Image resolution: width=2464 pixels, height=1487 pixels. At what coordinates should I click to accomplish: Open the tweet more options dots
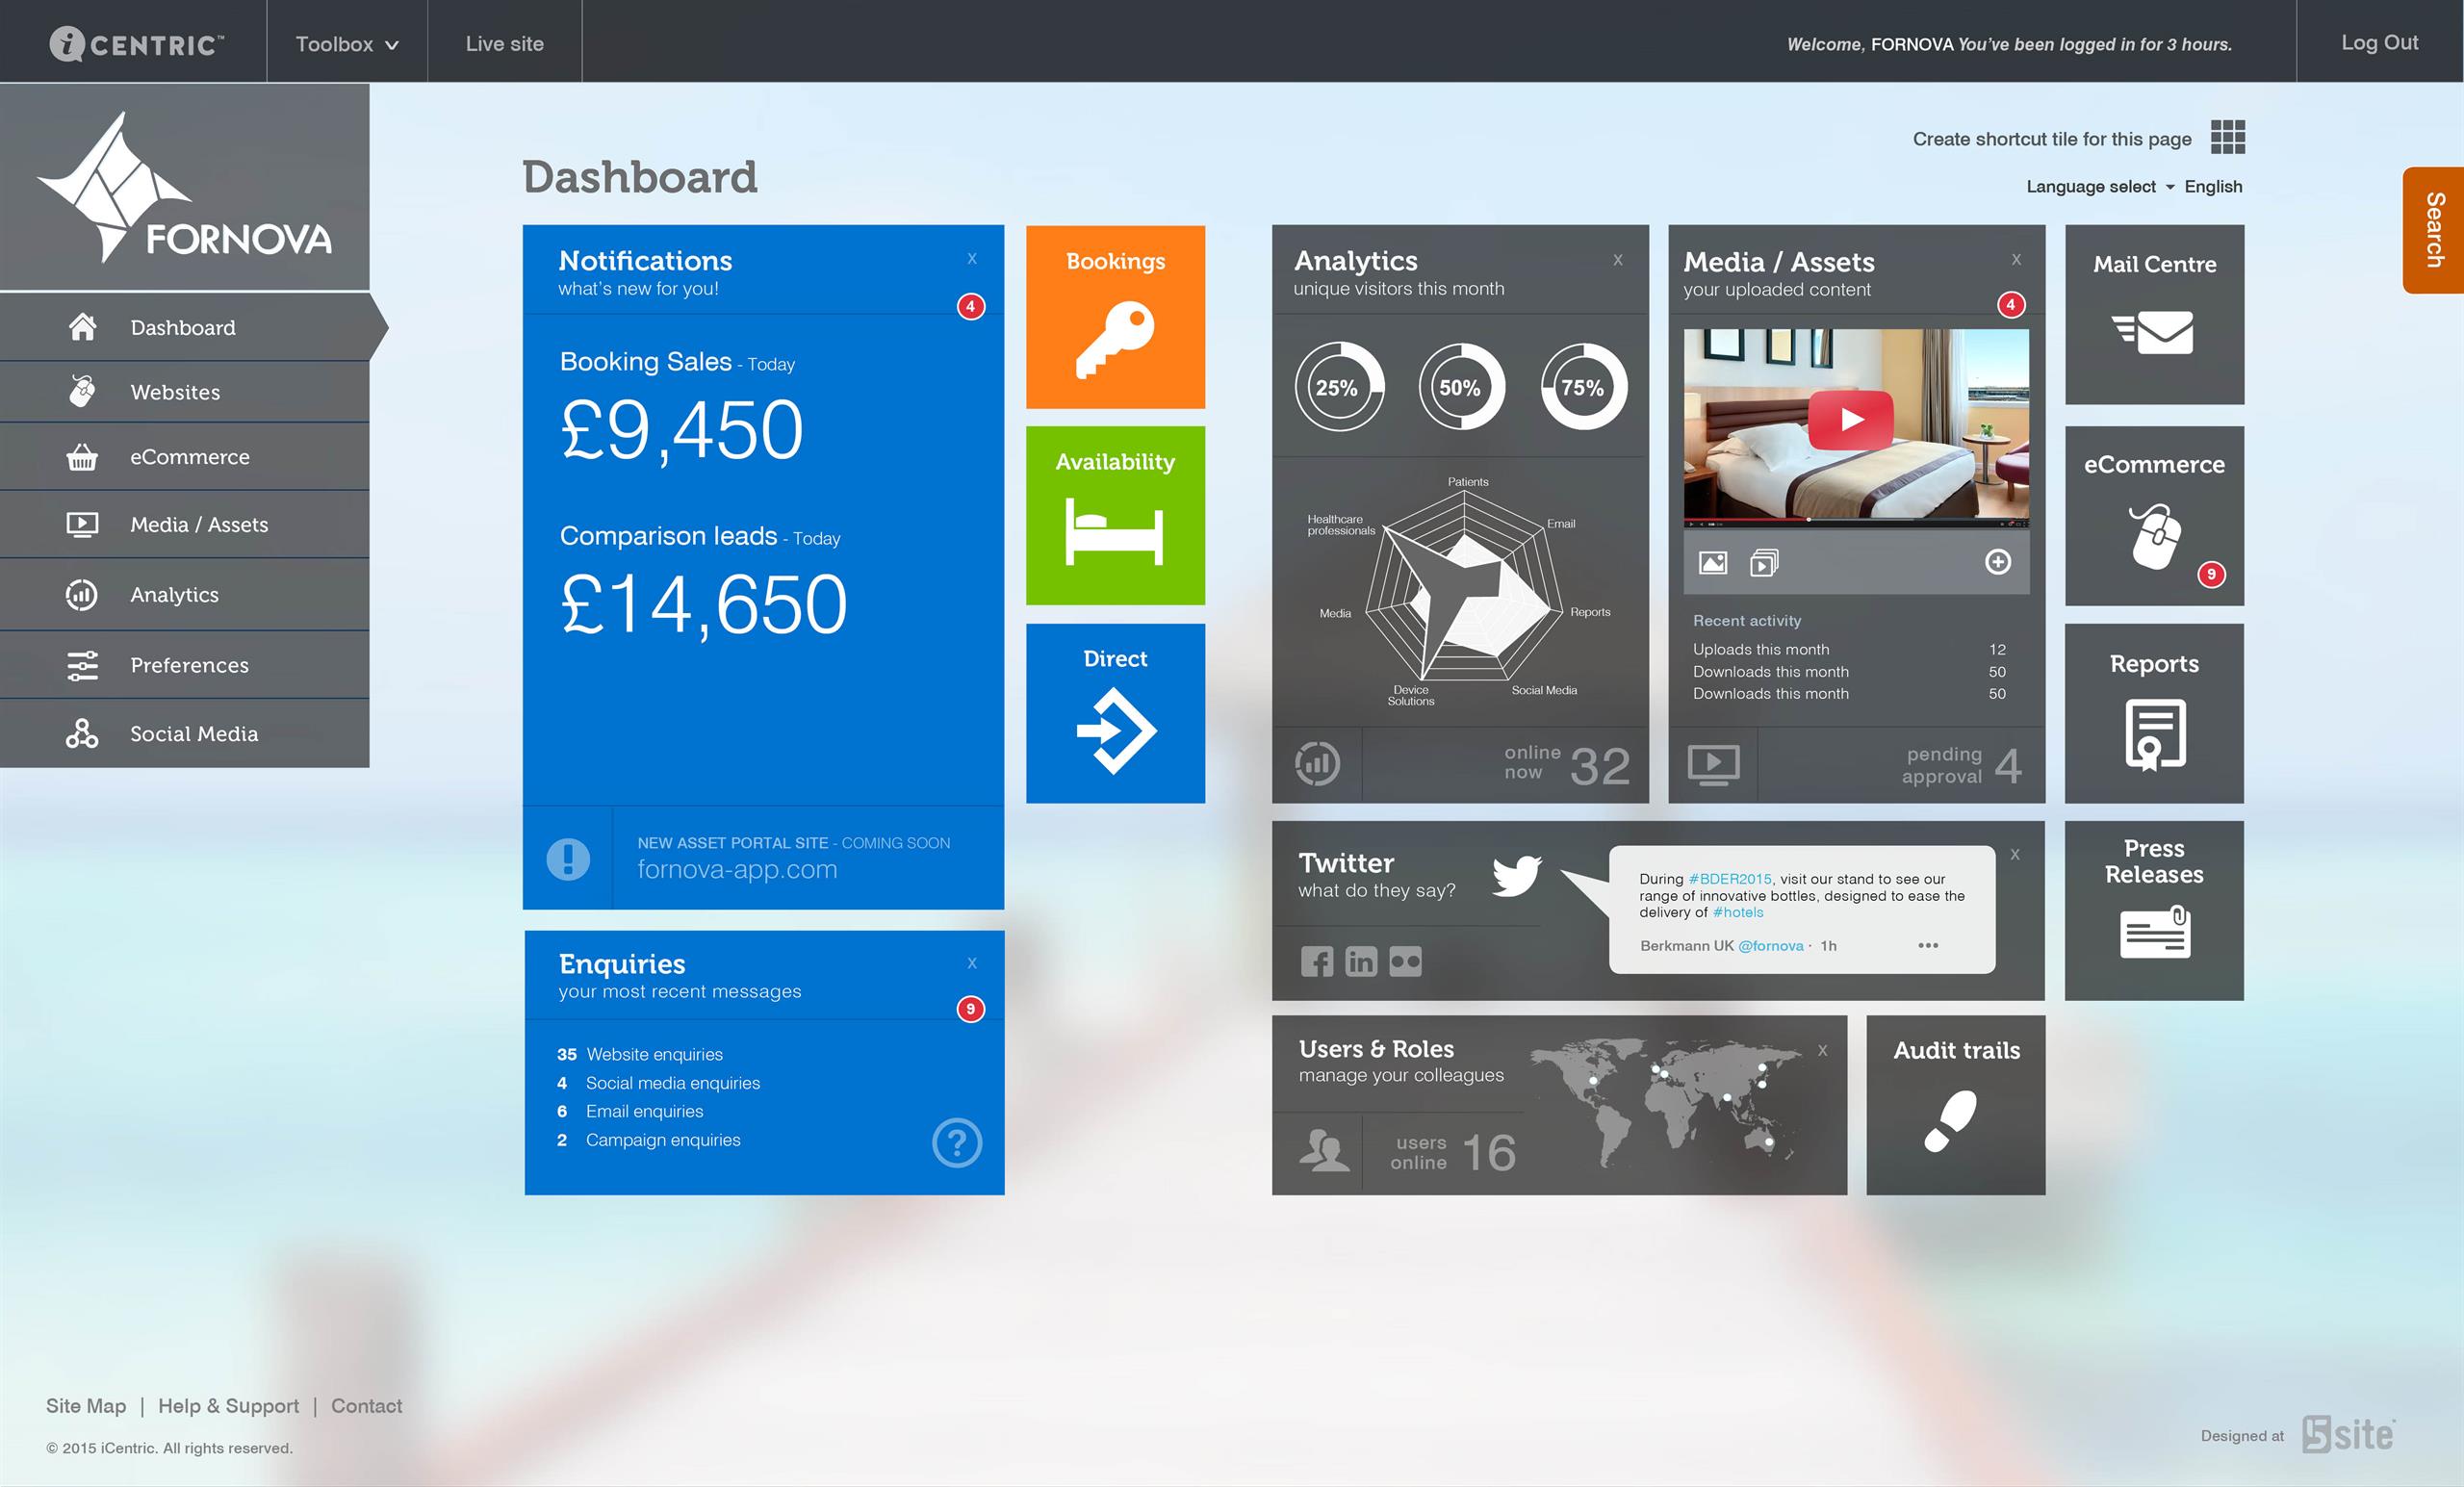[1928, 945]
